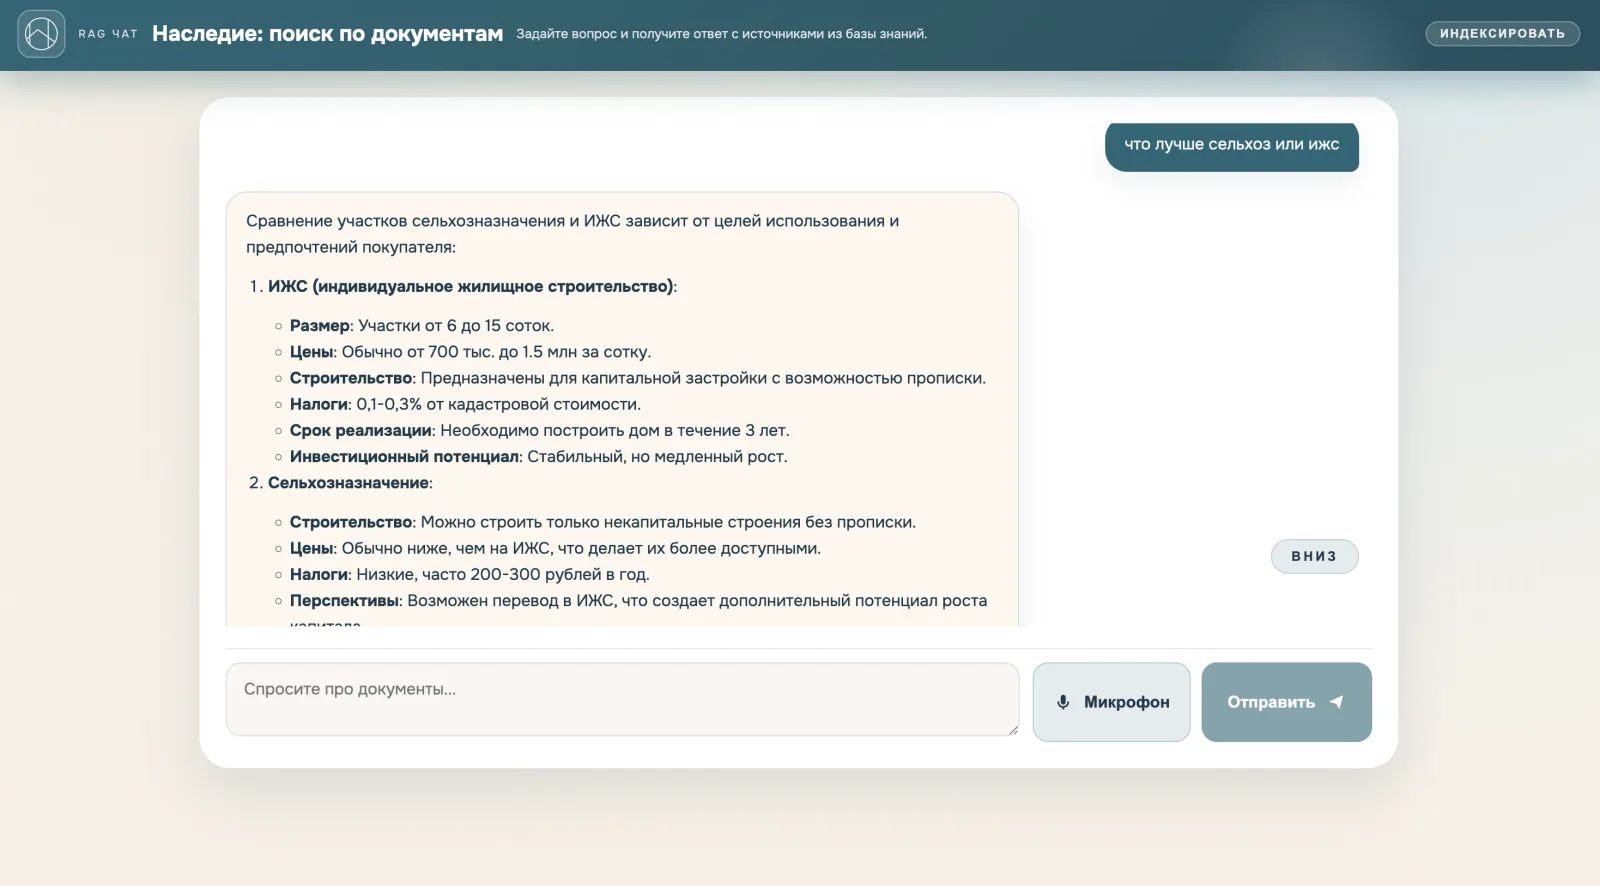Click the paper plane send icon
Image resolution: width=1600 pixels, height=886 pixels.
pyautogui.click(x=1336, y=702)
